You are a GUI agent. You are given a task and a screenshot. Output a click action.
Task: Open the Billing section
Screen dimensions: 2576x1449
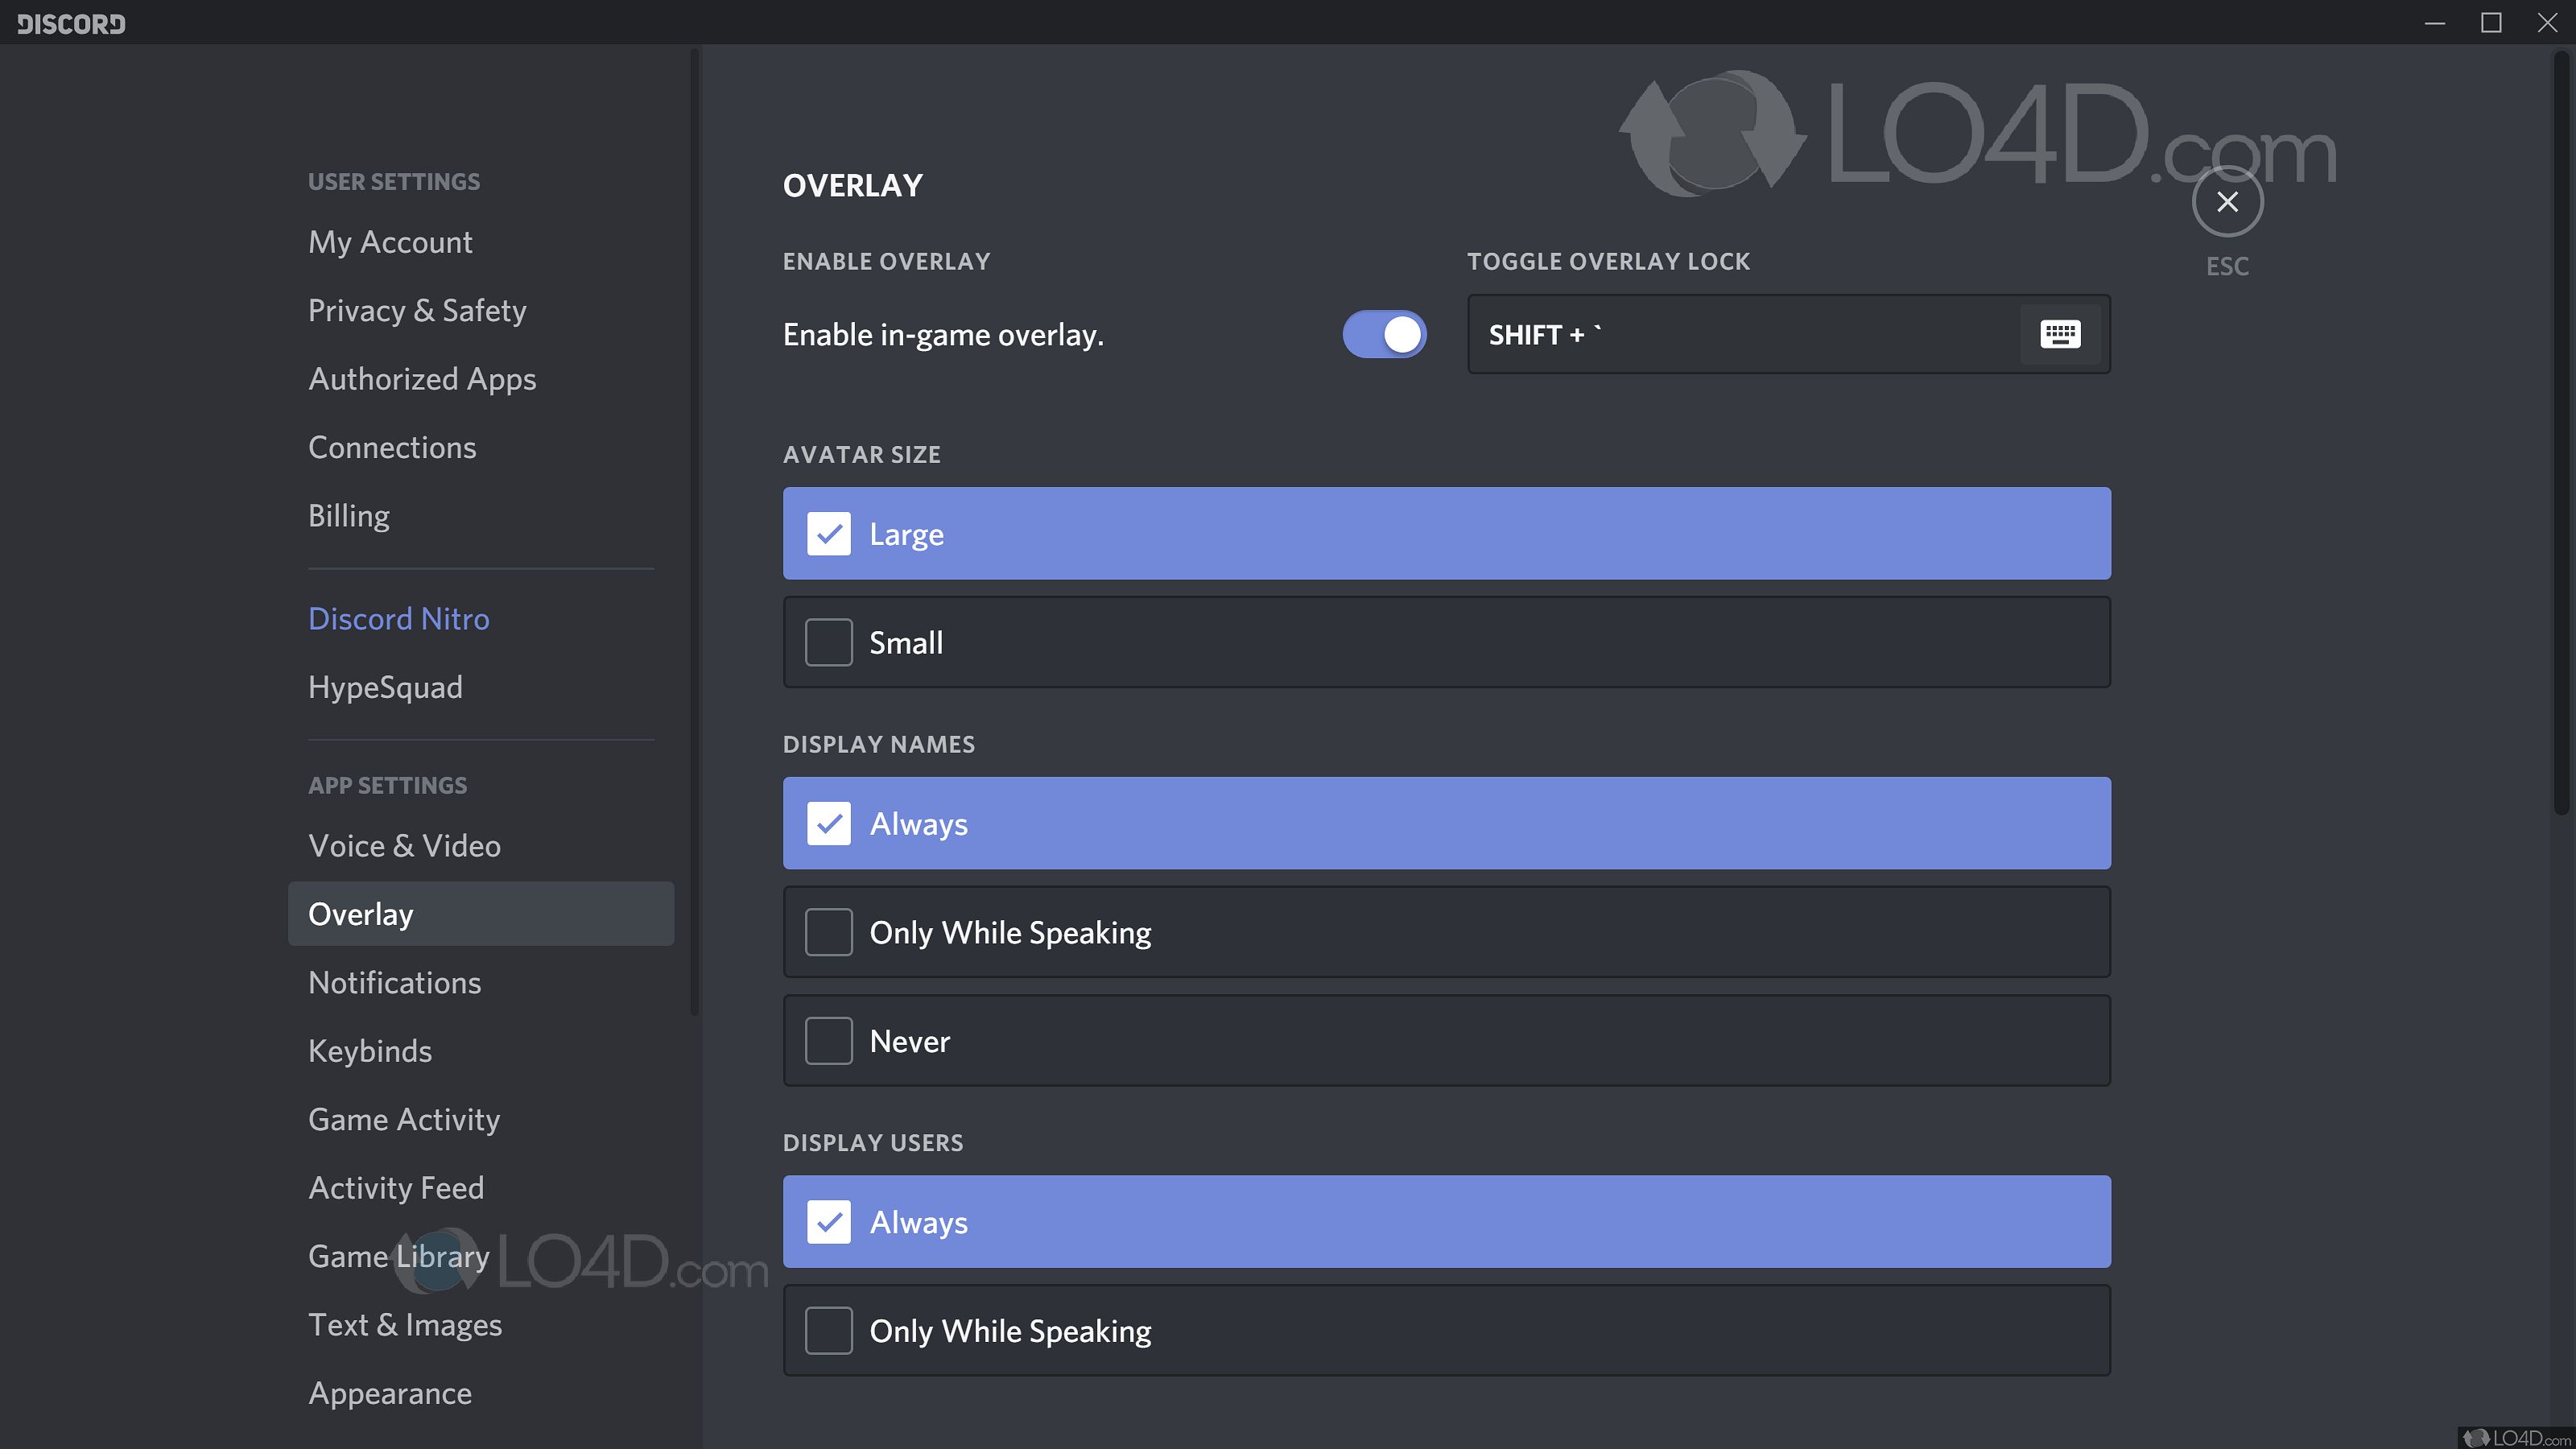[x=348, y=515]
